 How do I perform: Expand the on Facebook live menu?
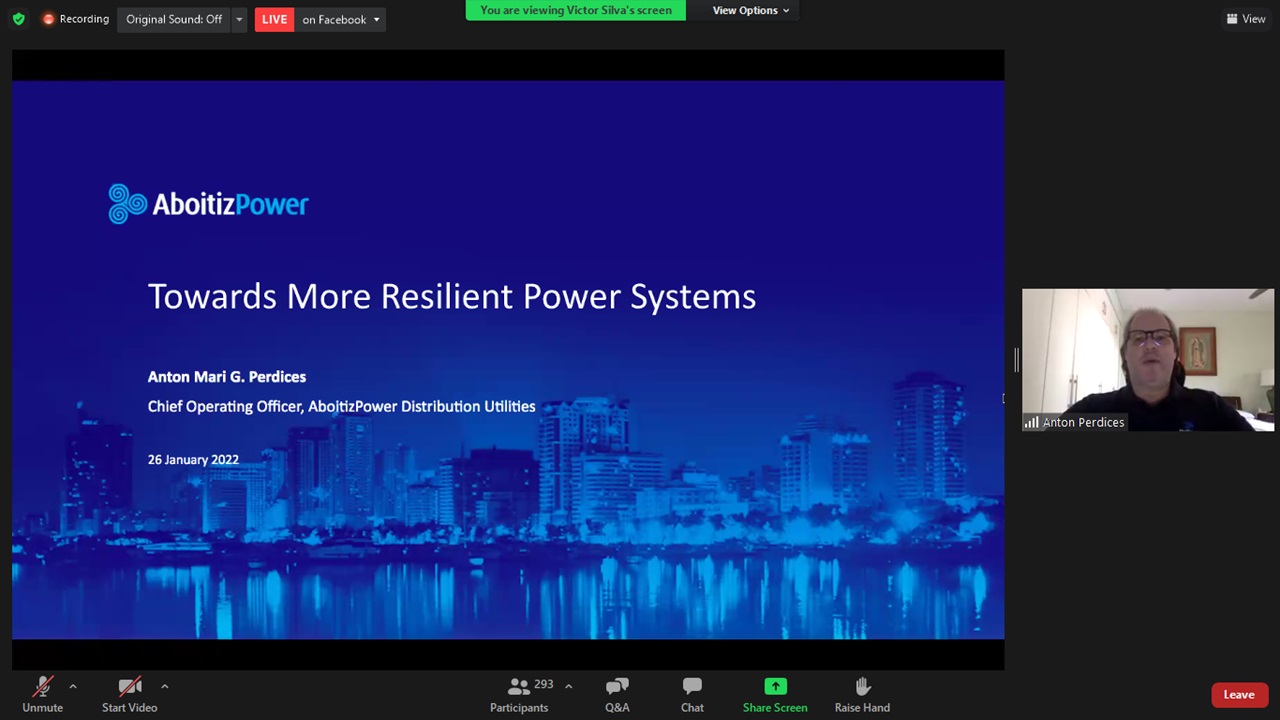coord(341,19)
